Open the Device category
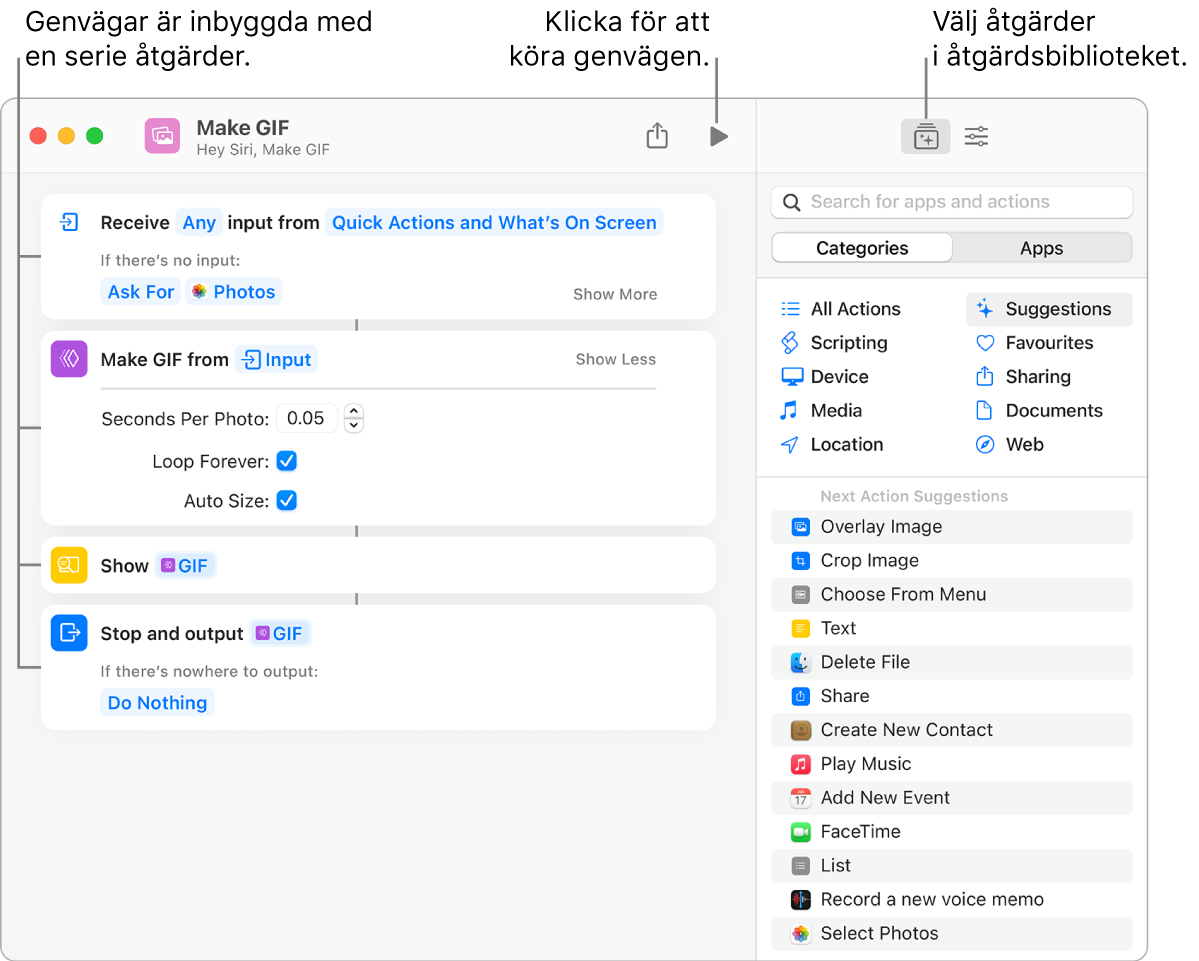 [824, 377]
